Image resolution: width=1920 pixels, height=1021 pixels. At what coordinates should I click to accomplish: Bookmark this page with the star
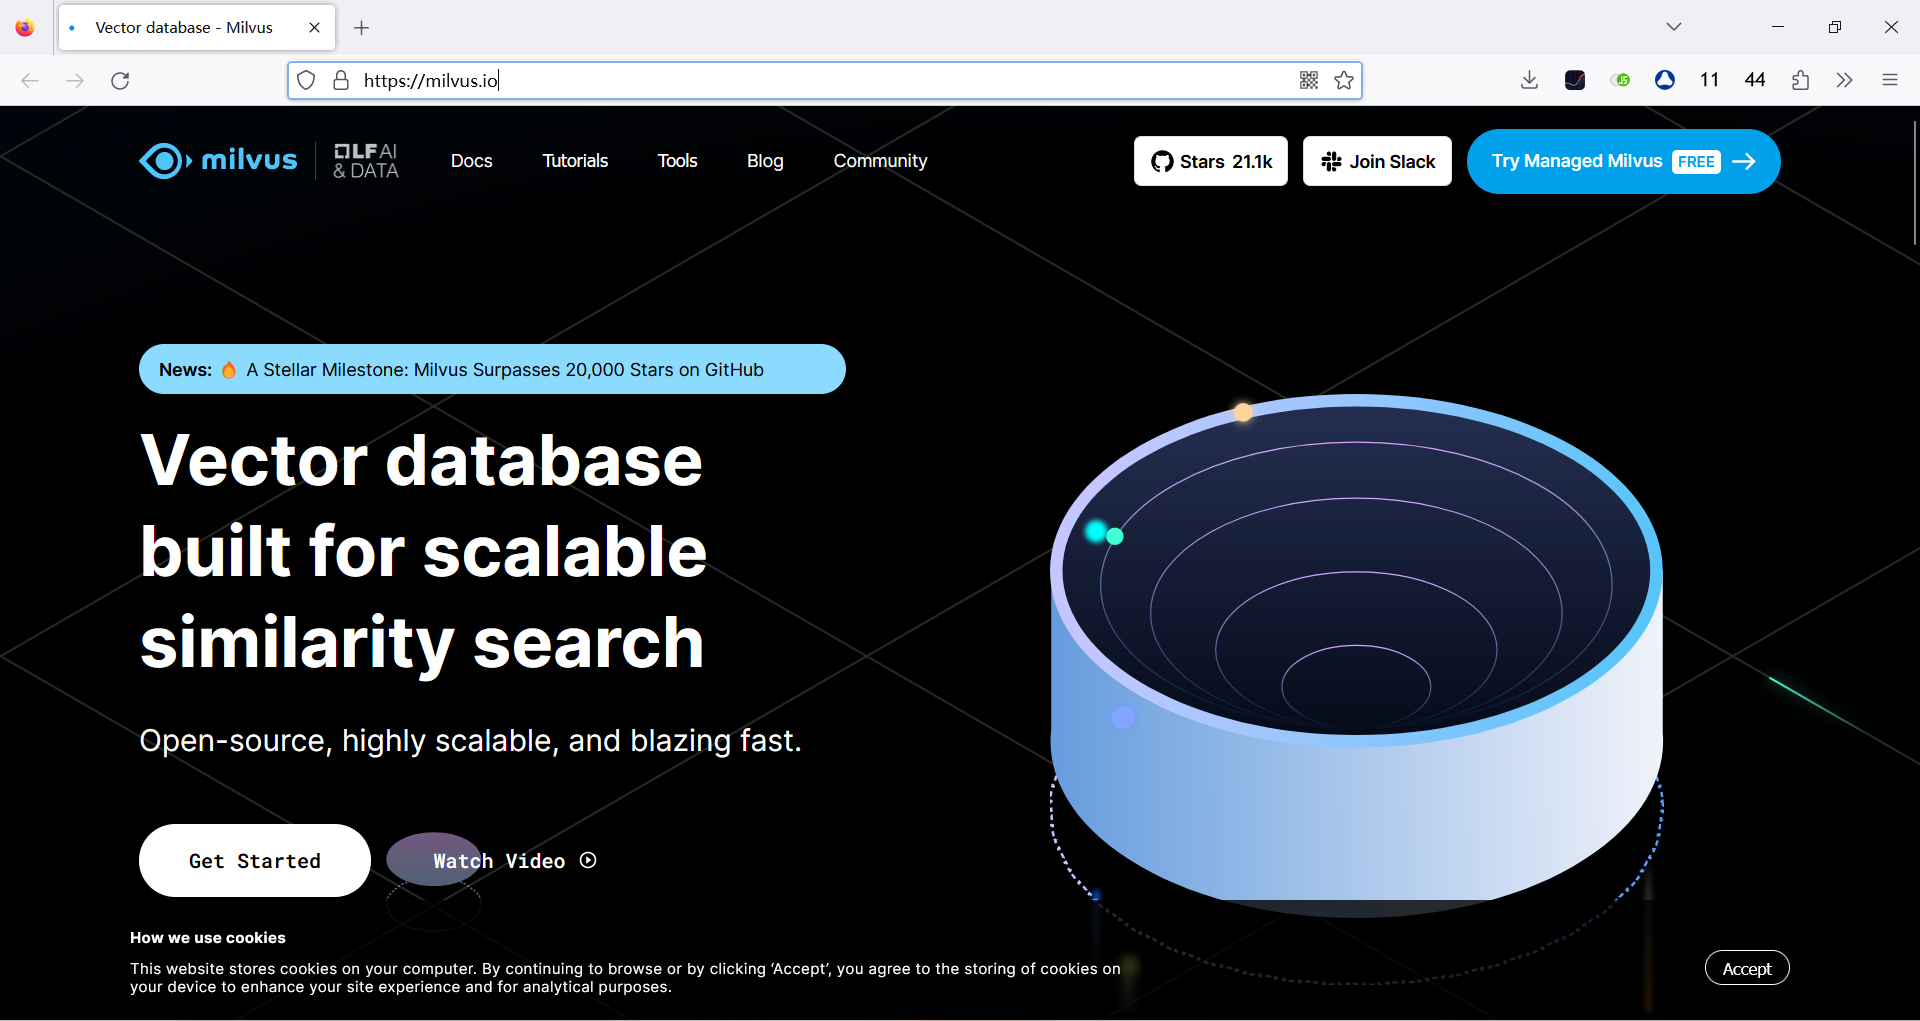pos(1344,80)
